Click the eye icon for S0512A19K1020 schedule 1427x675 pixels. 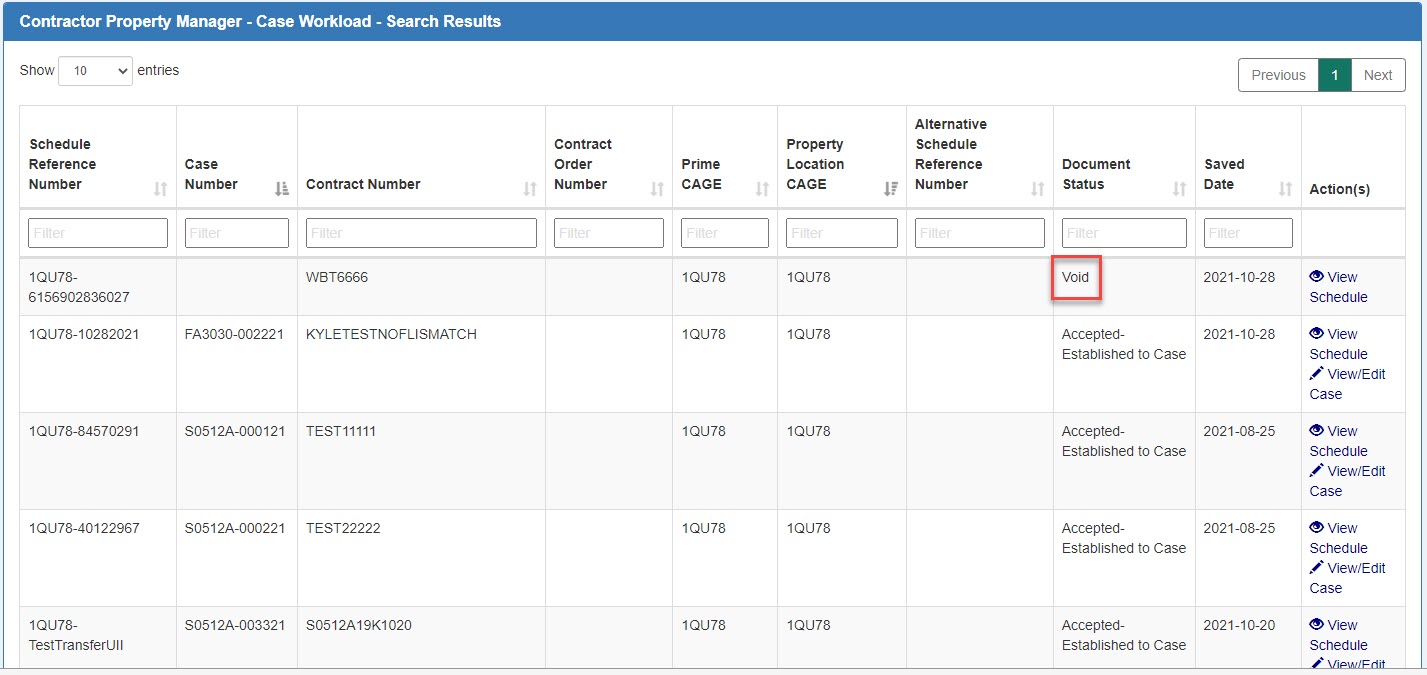point(1319,625)
